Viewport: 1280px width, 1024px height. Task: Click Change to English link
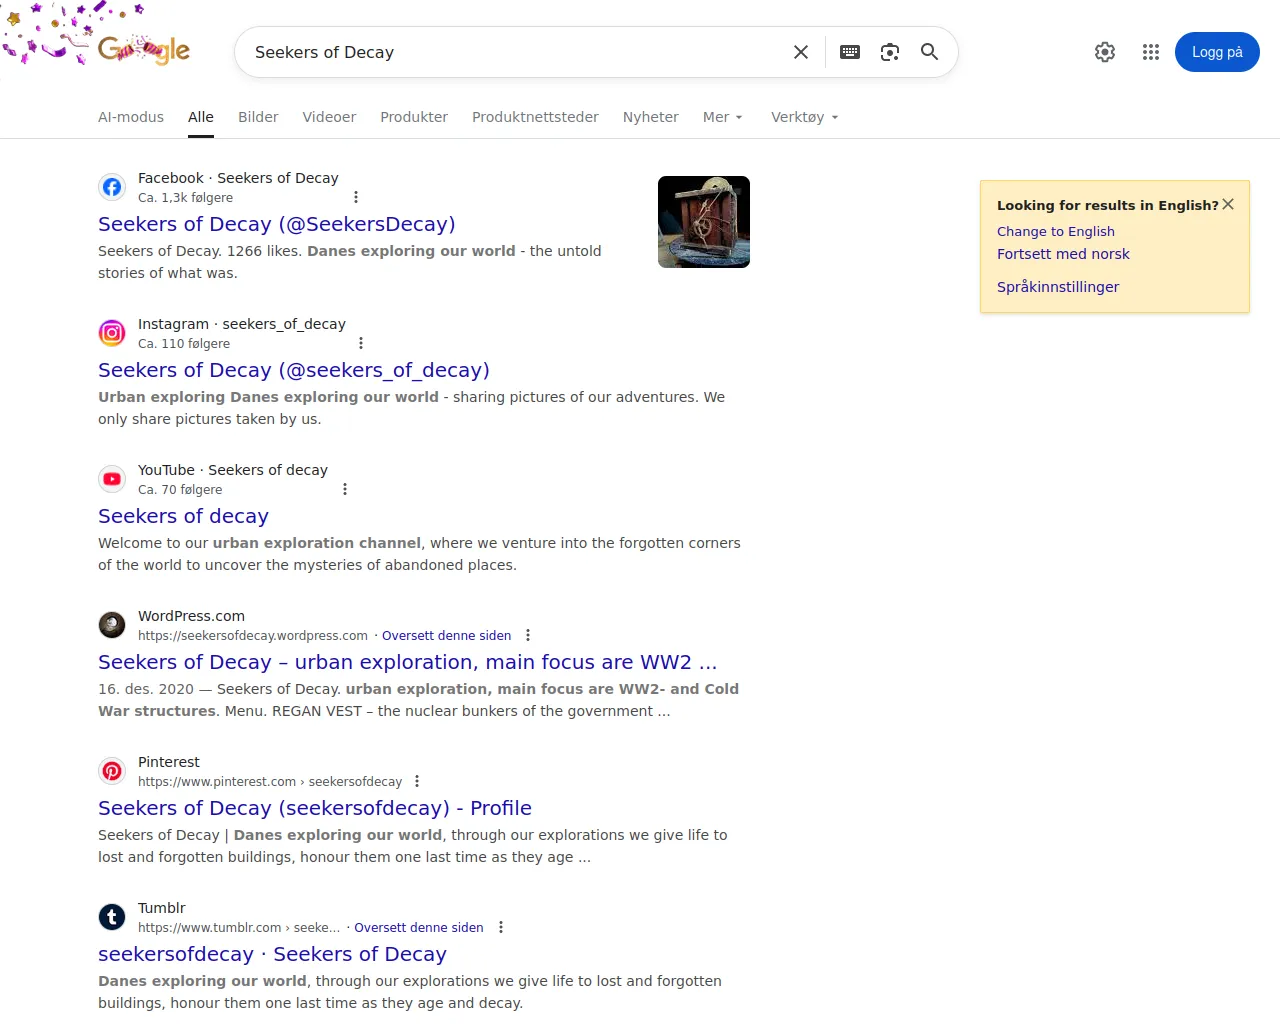pyautogui.click(x=1056, y=231)
